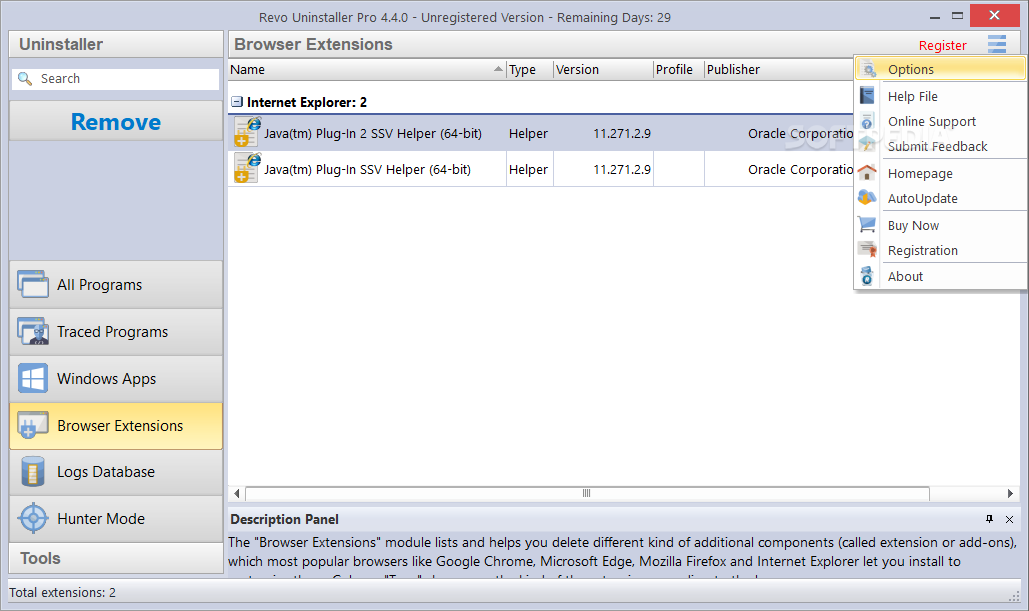The width and height of the screenshot is (1029, 611).
Task: Click the Windows Apps logo icon
Action: click(x=33, y=379)
